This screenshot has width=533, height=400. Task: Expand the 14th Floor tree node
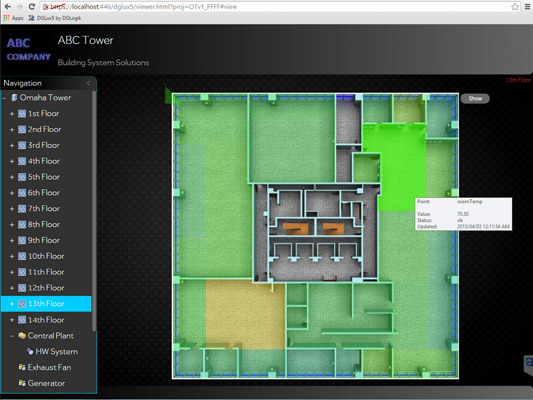pos(12,320)
